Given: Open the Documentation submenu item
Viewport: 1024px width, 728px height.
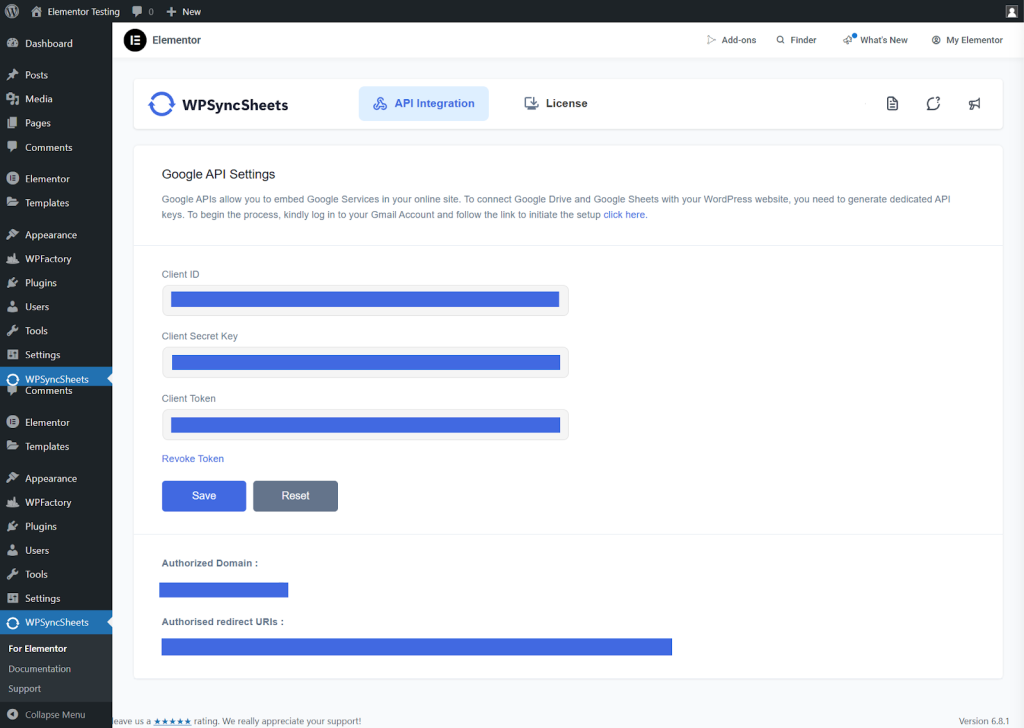Looking at the screenshot, I should point(39,669).
